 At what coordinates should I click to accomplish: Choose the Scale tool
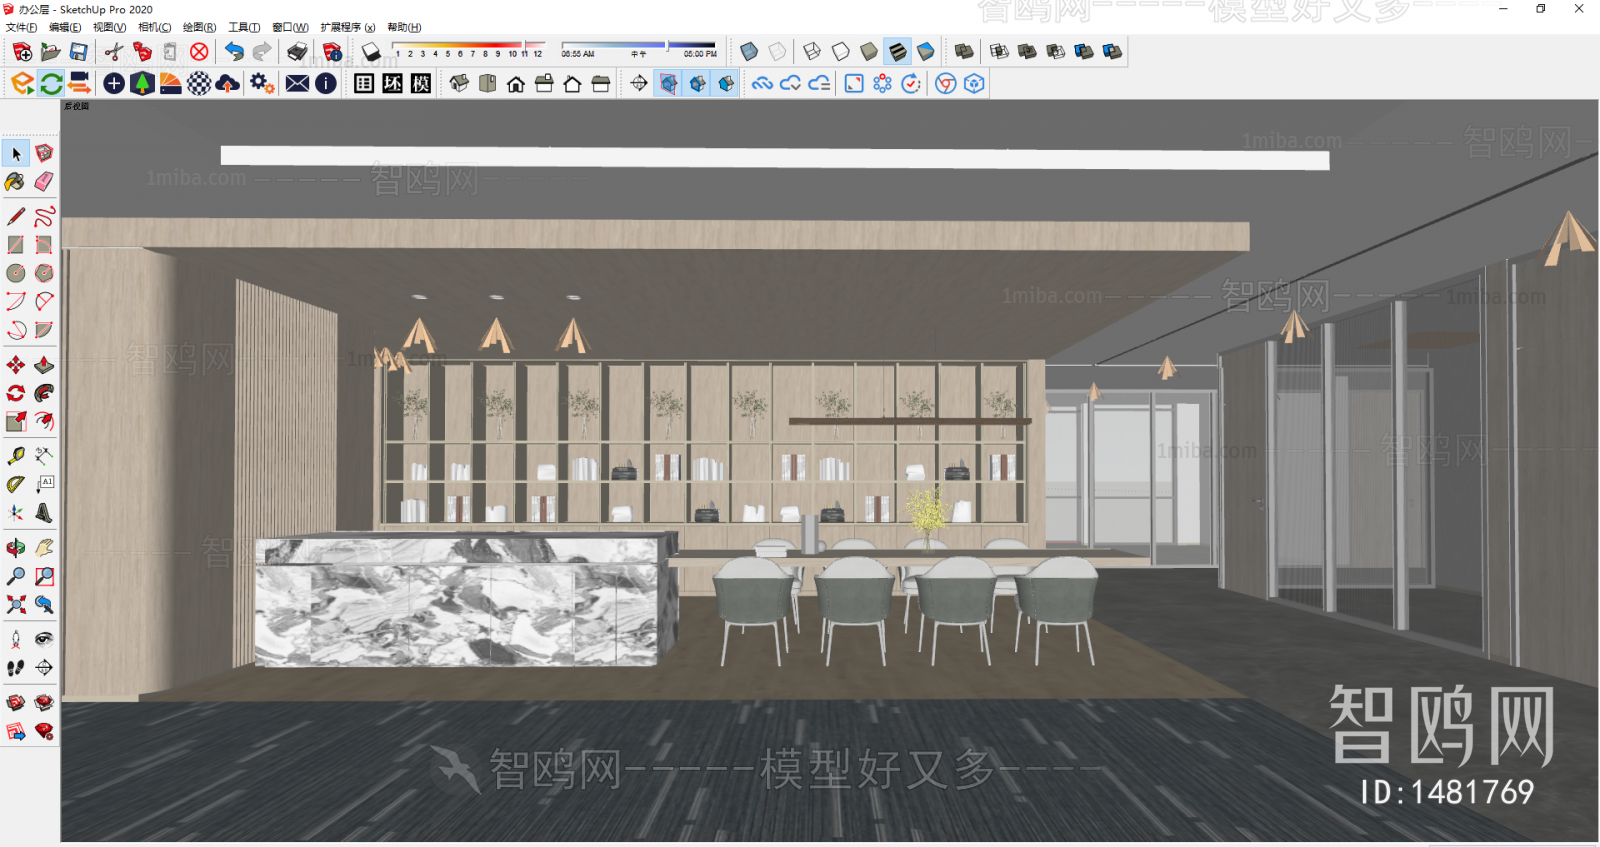tap(16, 421)
